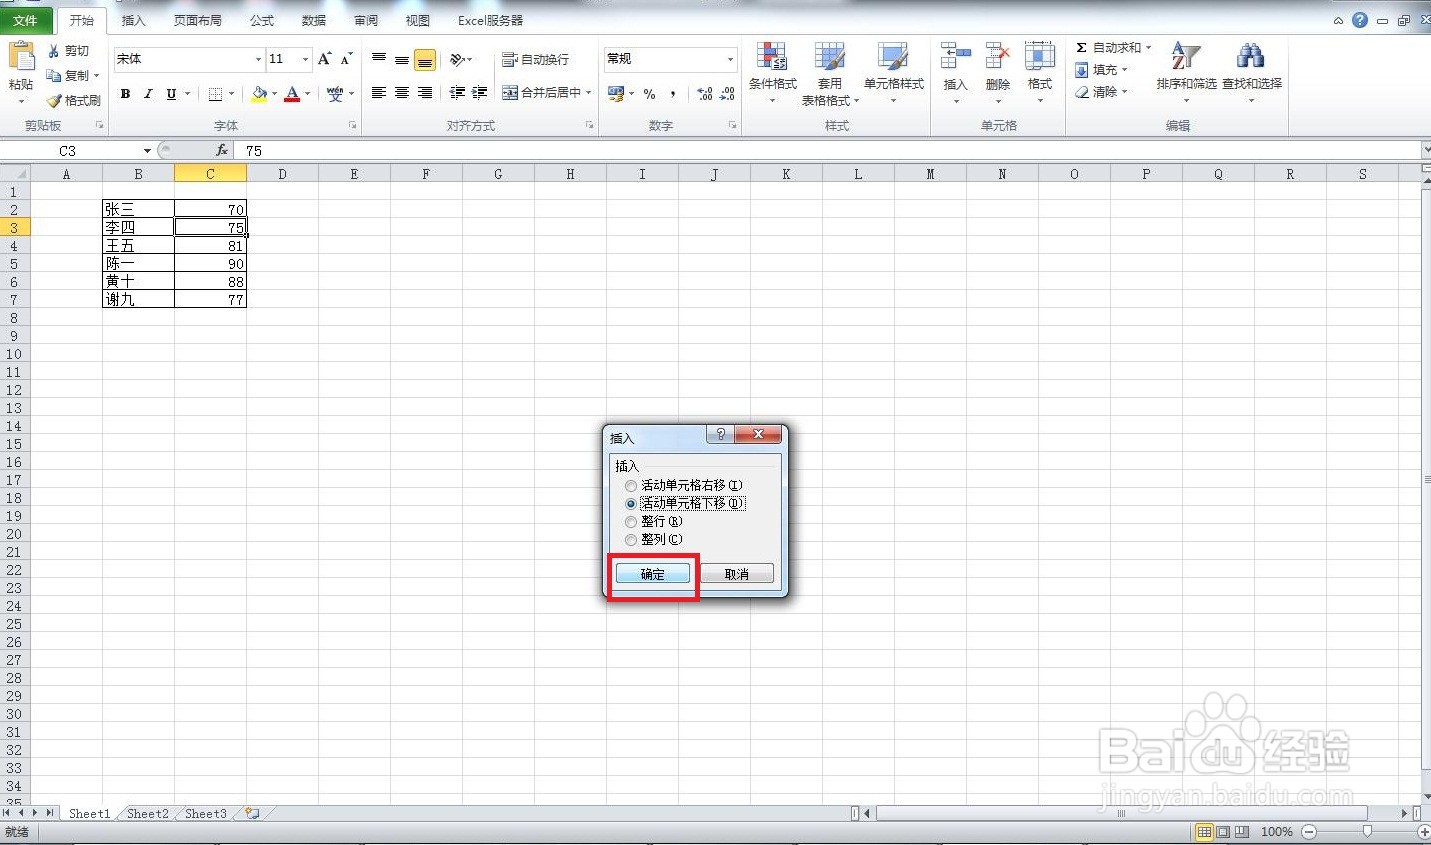Click the cell borders icon
The image size is (1431, 845).
[215, 93]
